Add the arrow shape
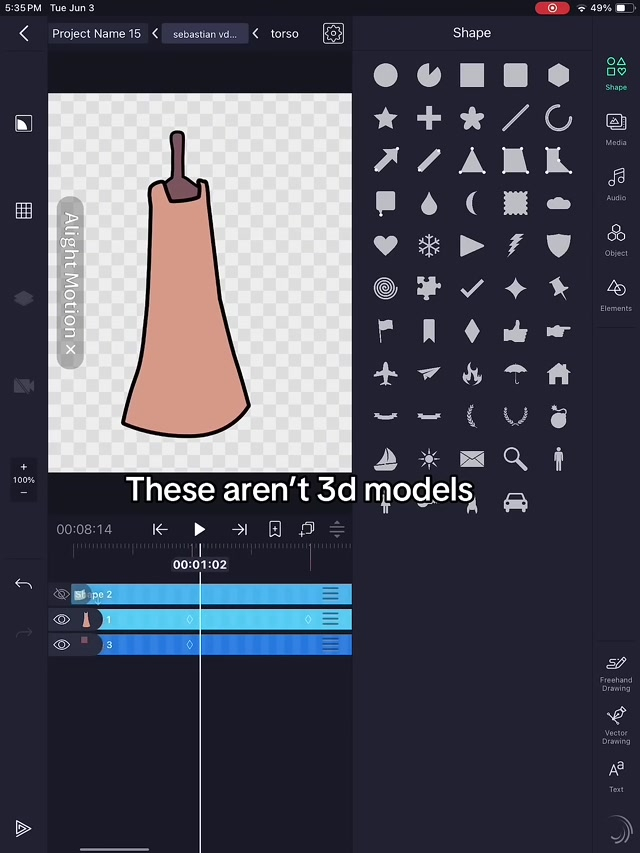This screenshot has width=640, height=853. click(x=385, y=160)
